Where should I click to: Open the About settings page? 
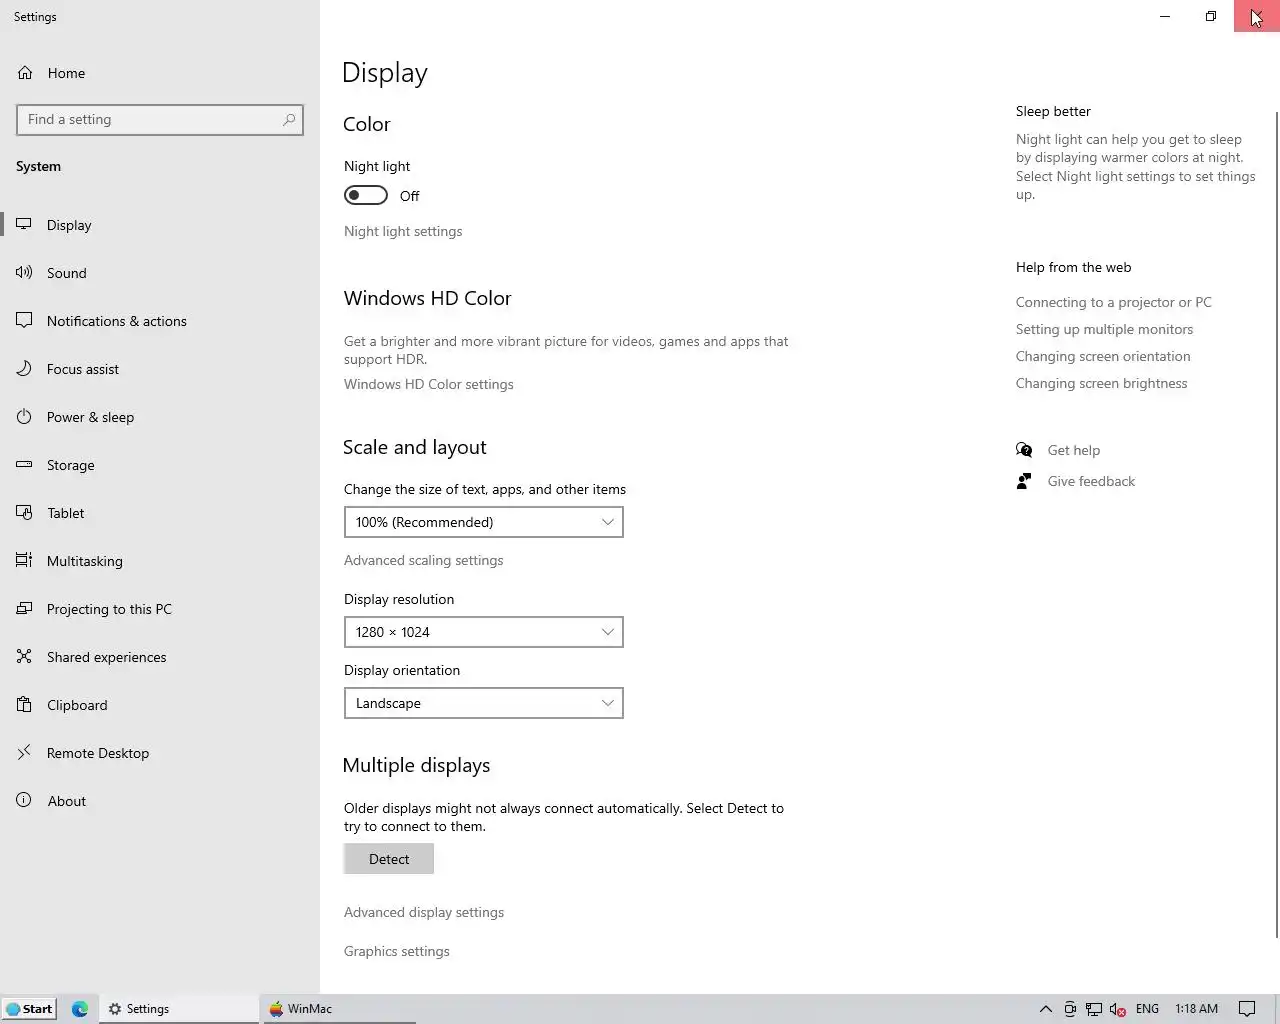160,801
